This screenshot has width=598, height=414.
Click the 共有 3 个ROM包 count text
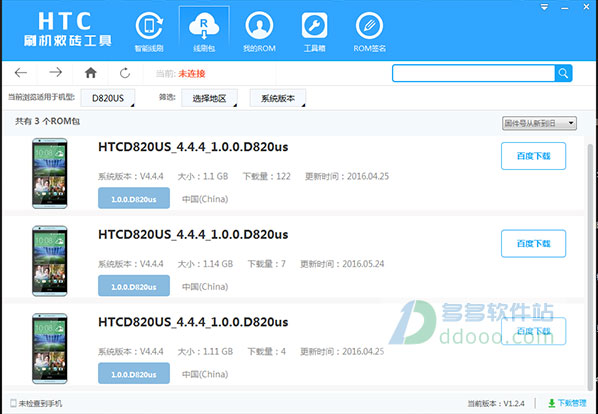(48, 122)
